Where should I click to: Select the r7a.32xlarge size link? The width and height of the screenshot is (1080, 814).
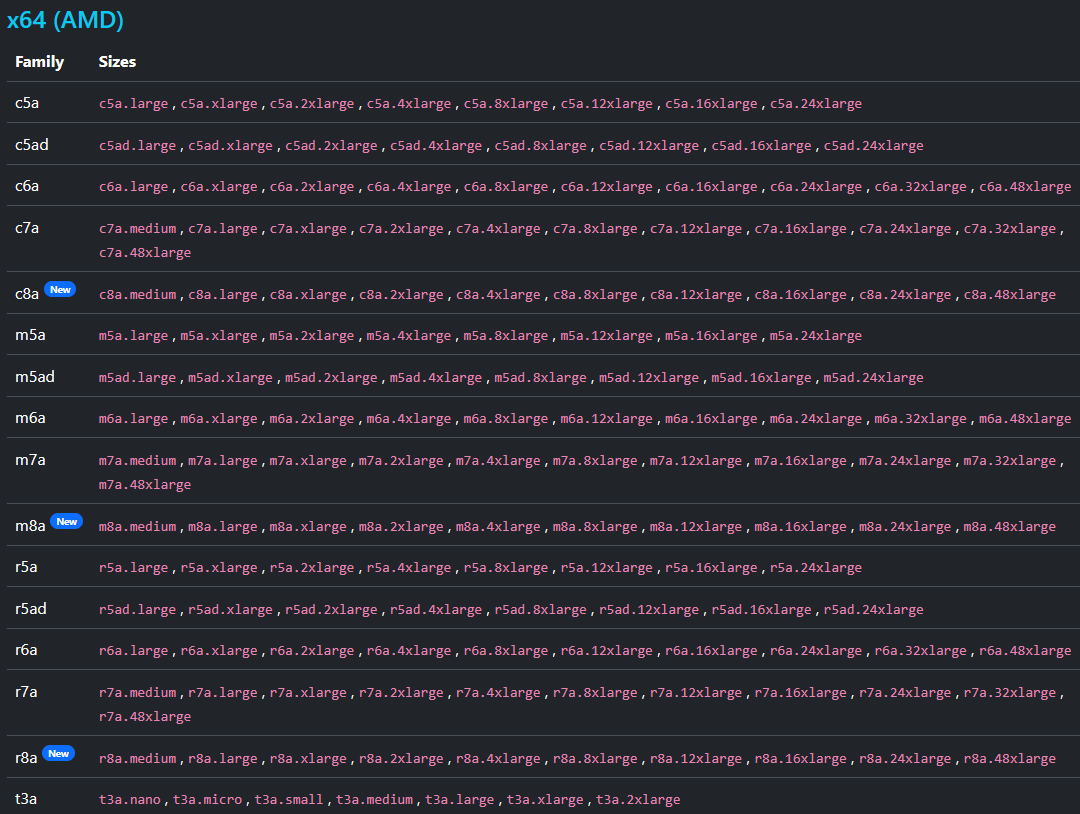tap(1009, 693)
